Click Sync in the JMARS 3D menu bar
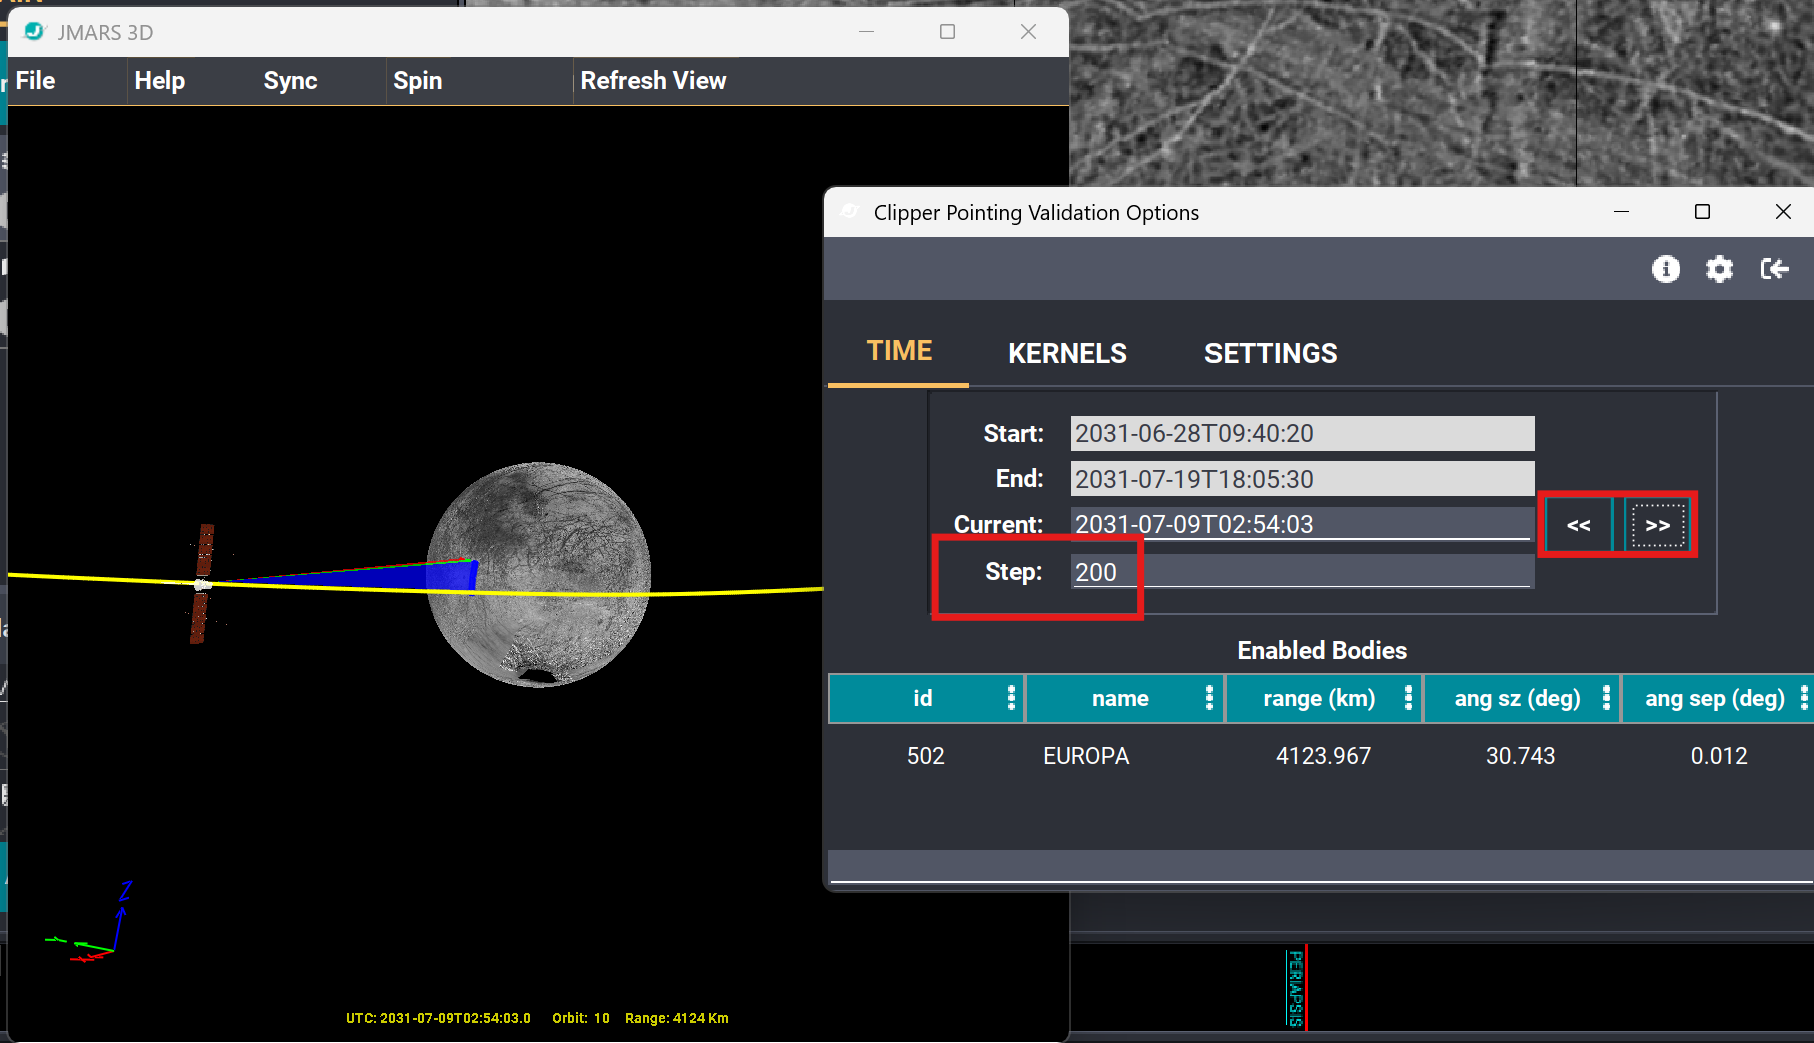The width and height of the screenshot is (1814, 1043). point(291,81)
